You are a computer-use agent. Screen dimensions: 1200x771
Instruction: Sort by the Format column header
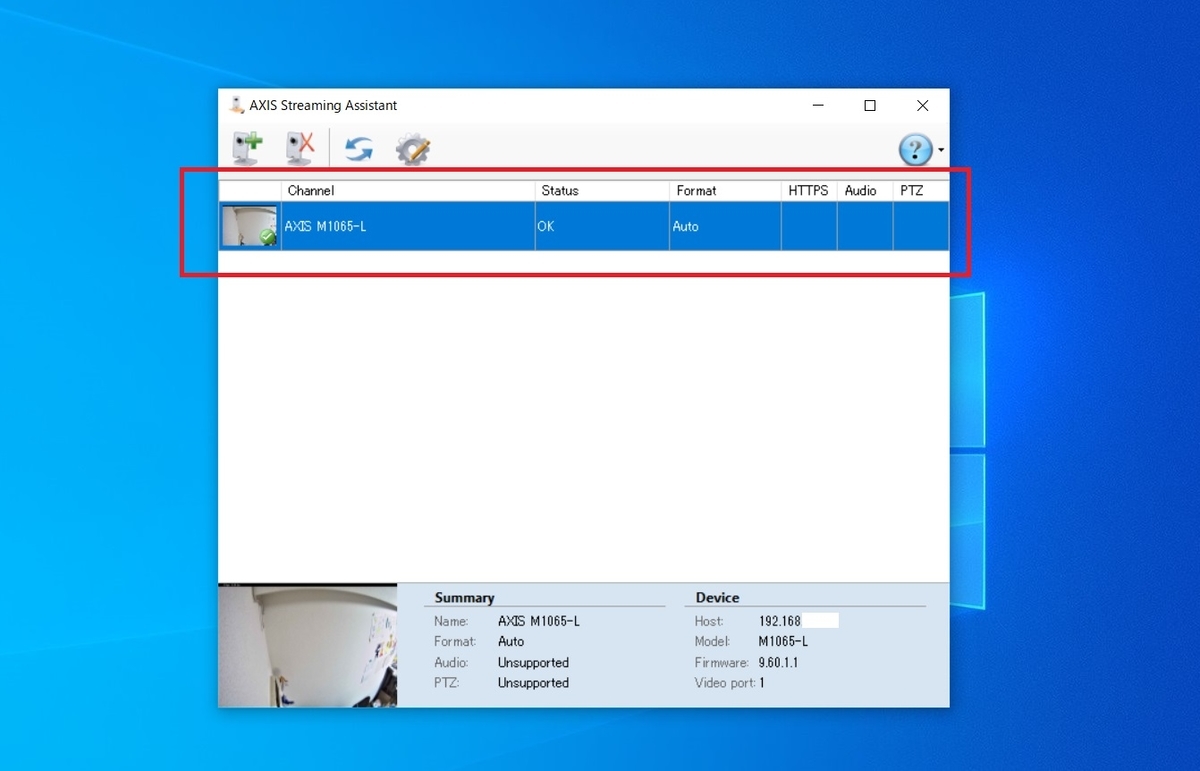pos(725,190)
